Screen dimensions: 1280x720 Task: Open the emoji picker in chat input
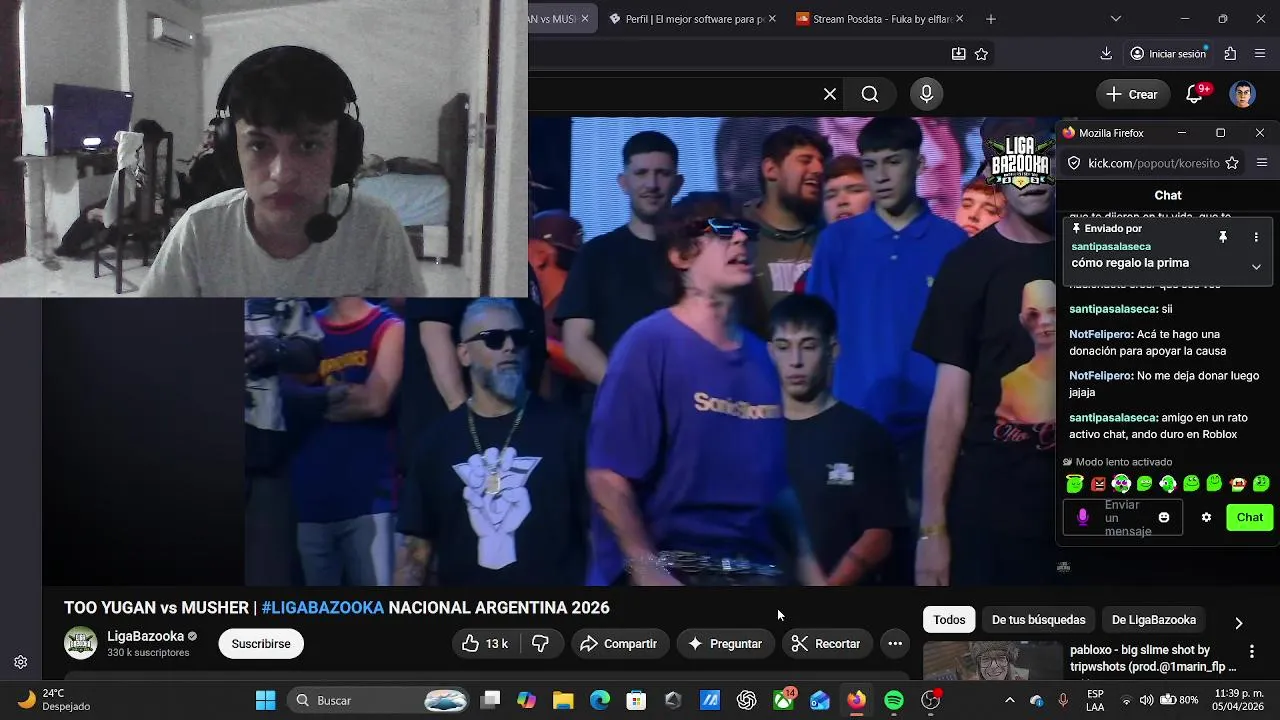coord(1164,518)
